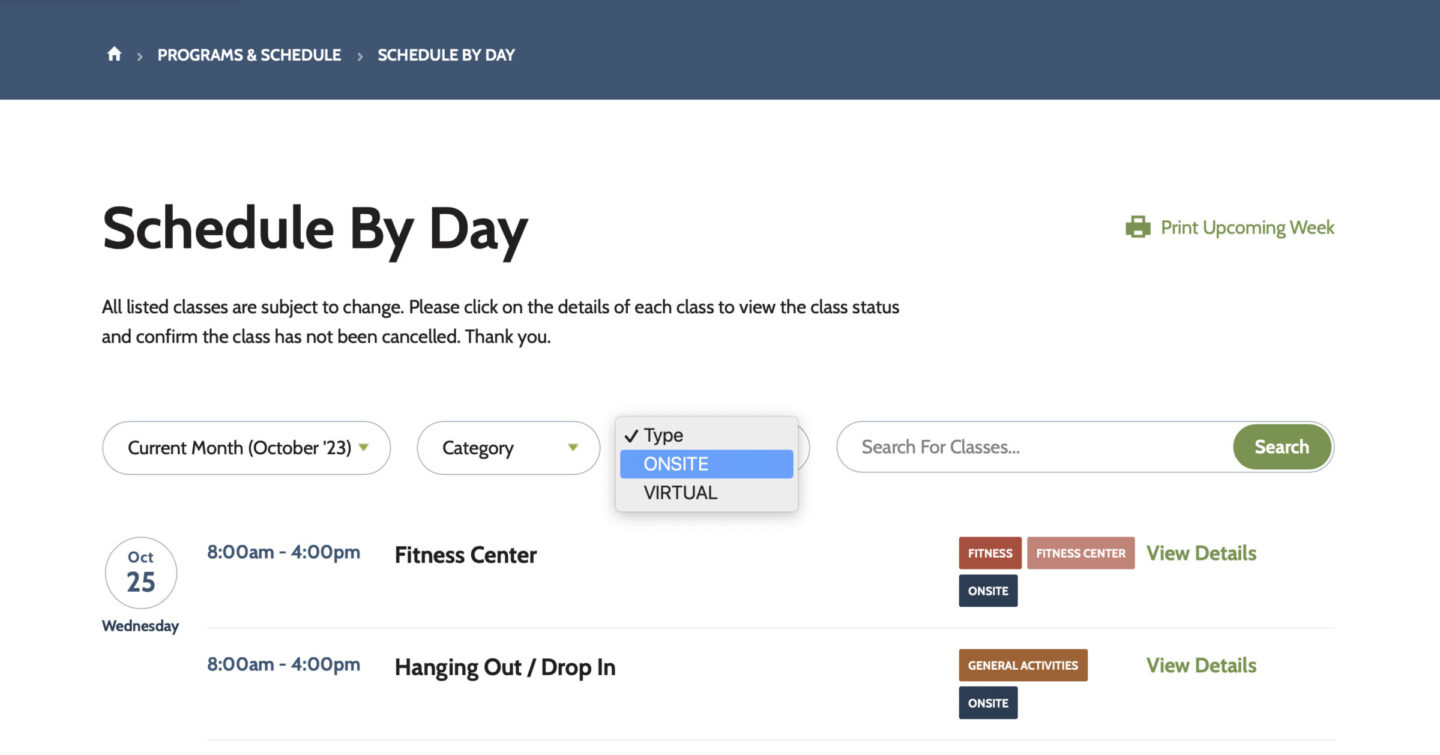View Details for Fitness Center
This screenshot has height=755, width=1440.
tap(1201, 553)
